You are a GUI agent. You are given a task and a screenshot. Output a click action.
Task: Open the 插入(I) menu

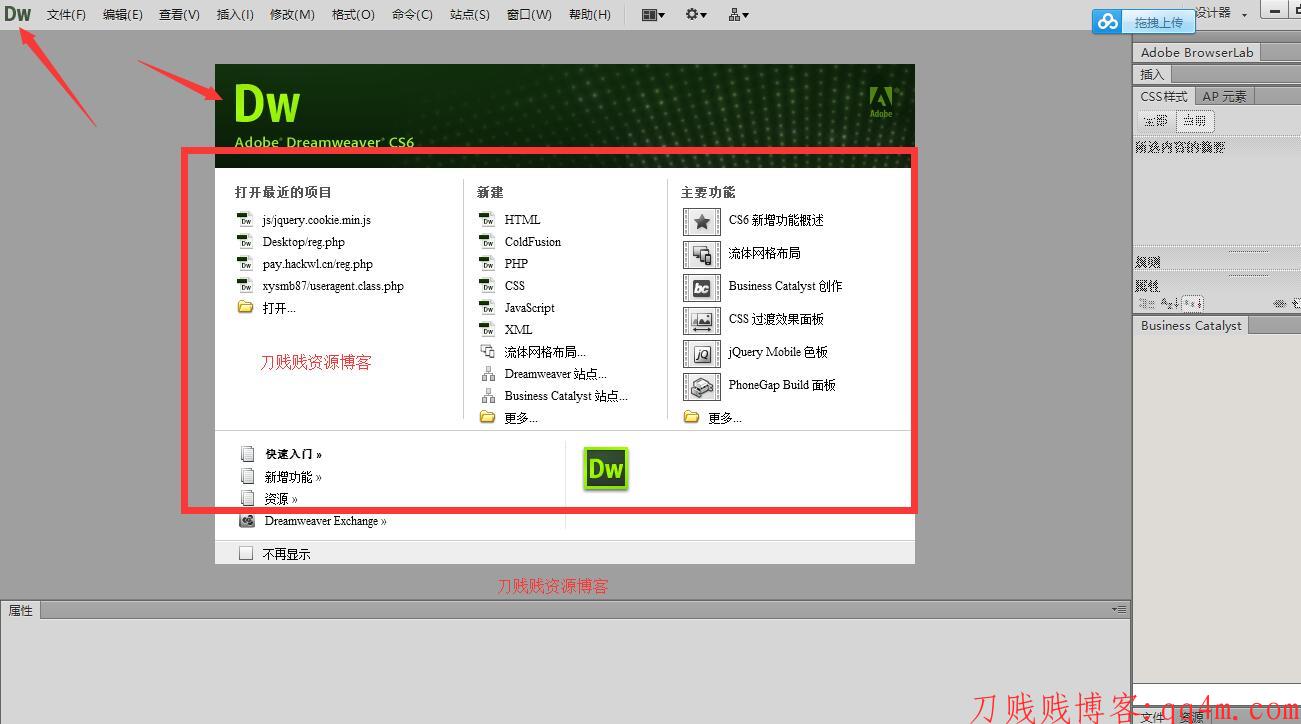pos(235,14)
